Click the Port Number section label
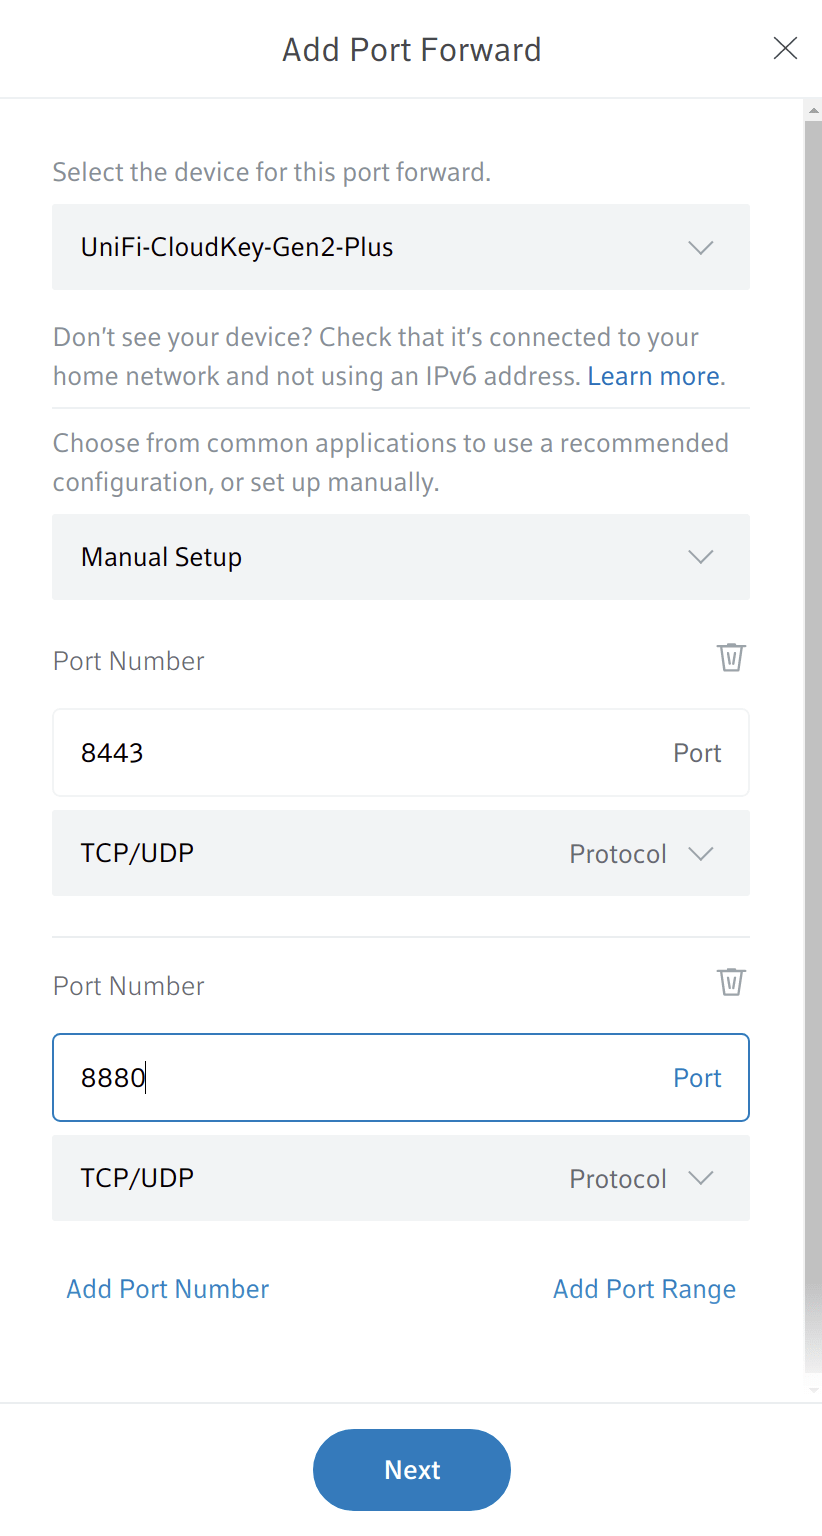 [x=128, y=660]
